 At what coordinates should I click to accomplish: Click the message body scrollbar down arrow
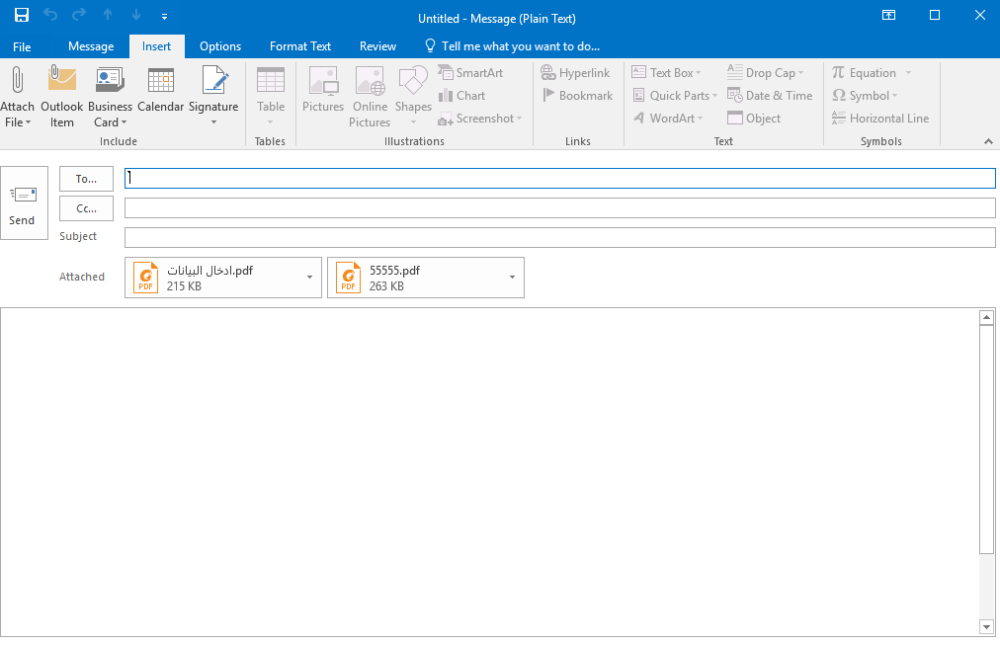point(986,627)
